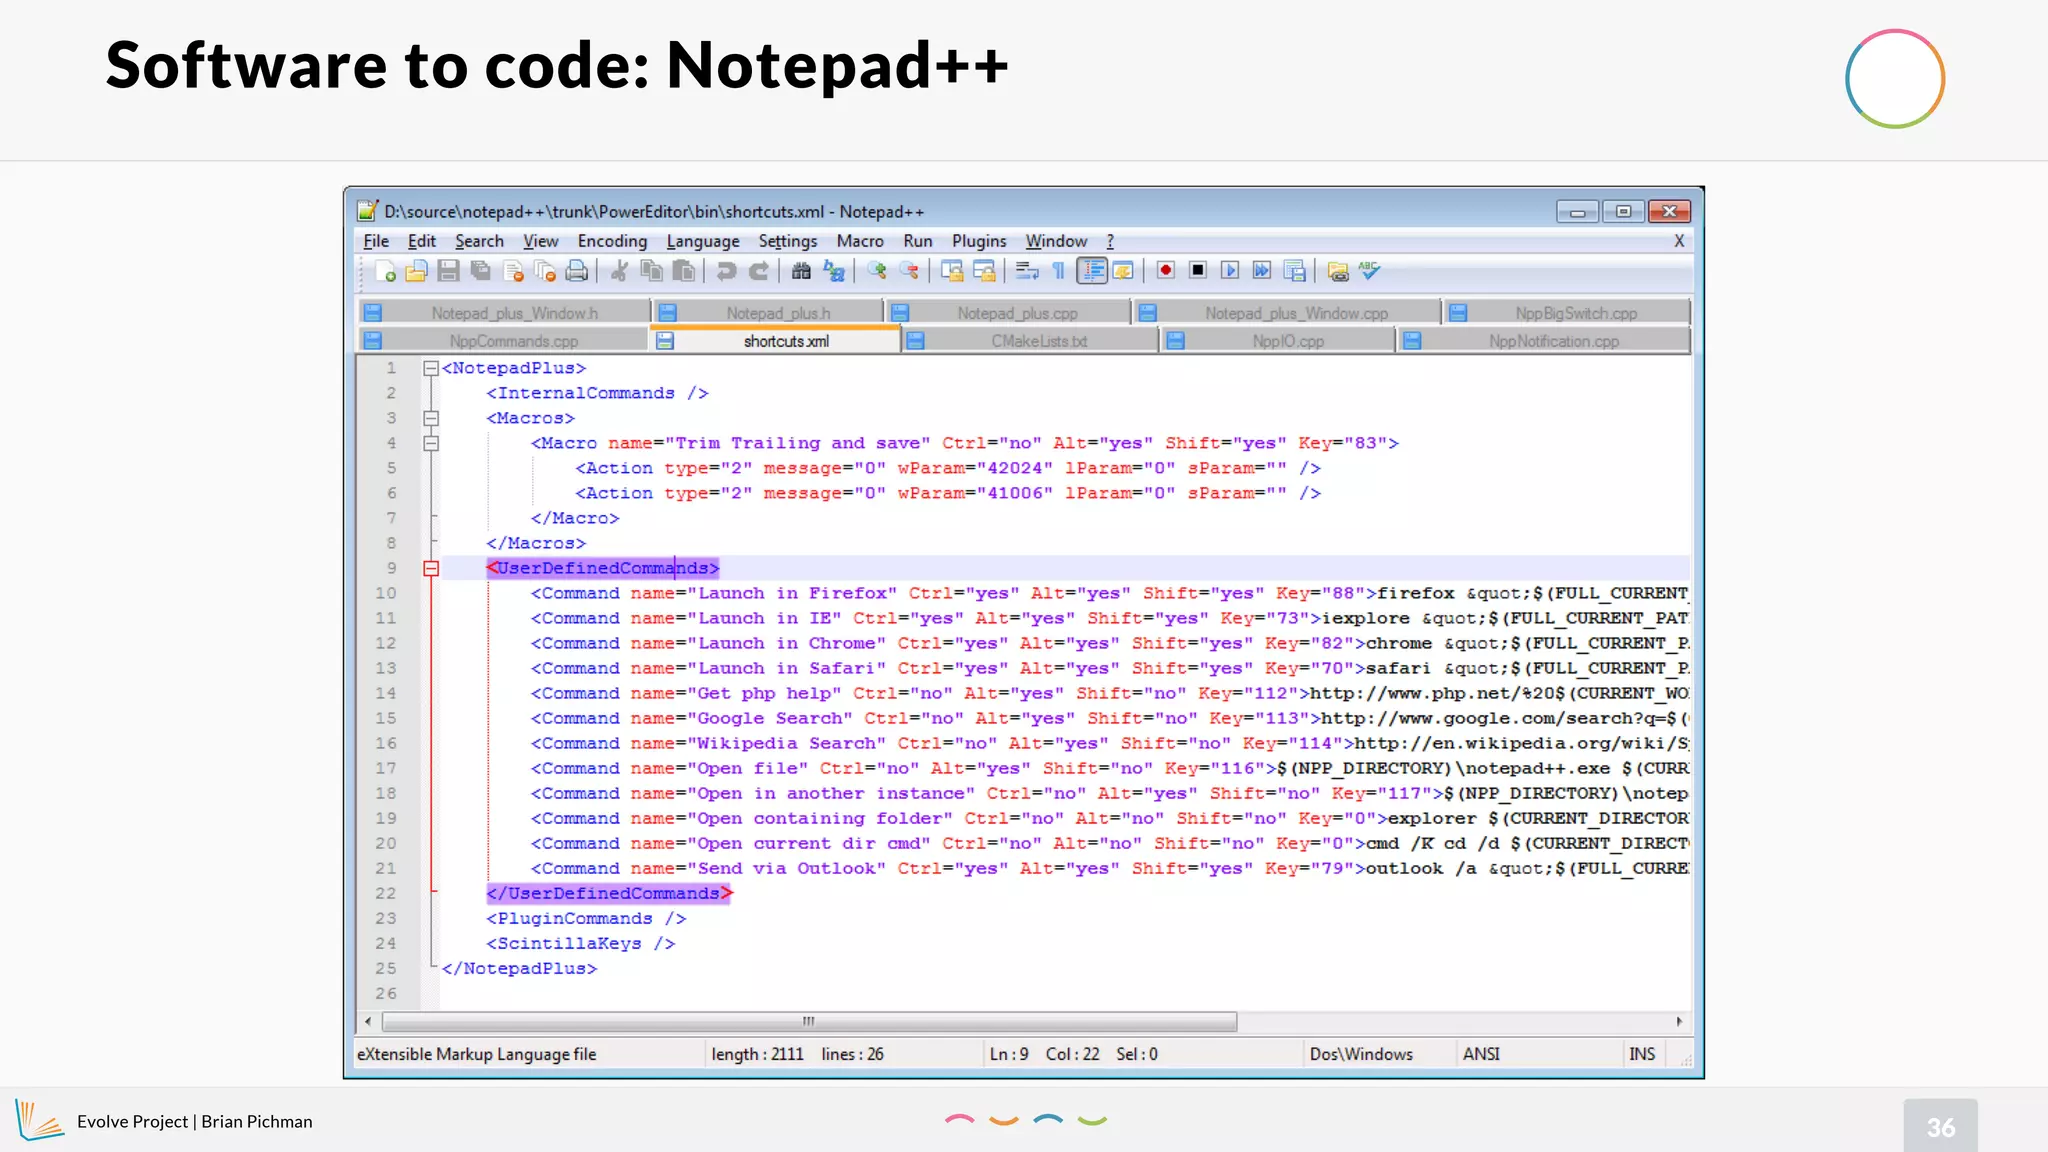Screen dimensions: 2048x1152
Task: Toggle Word Wrap in toolbar
Action: [x=1027, y=271]
